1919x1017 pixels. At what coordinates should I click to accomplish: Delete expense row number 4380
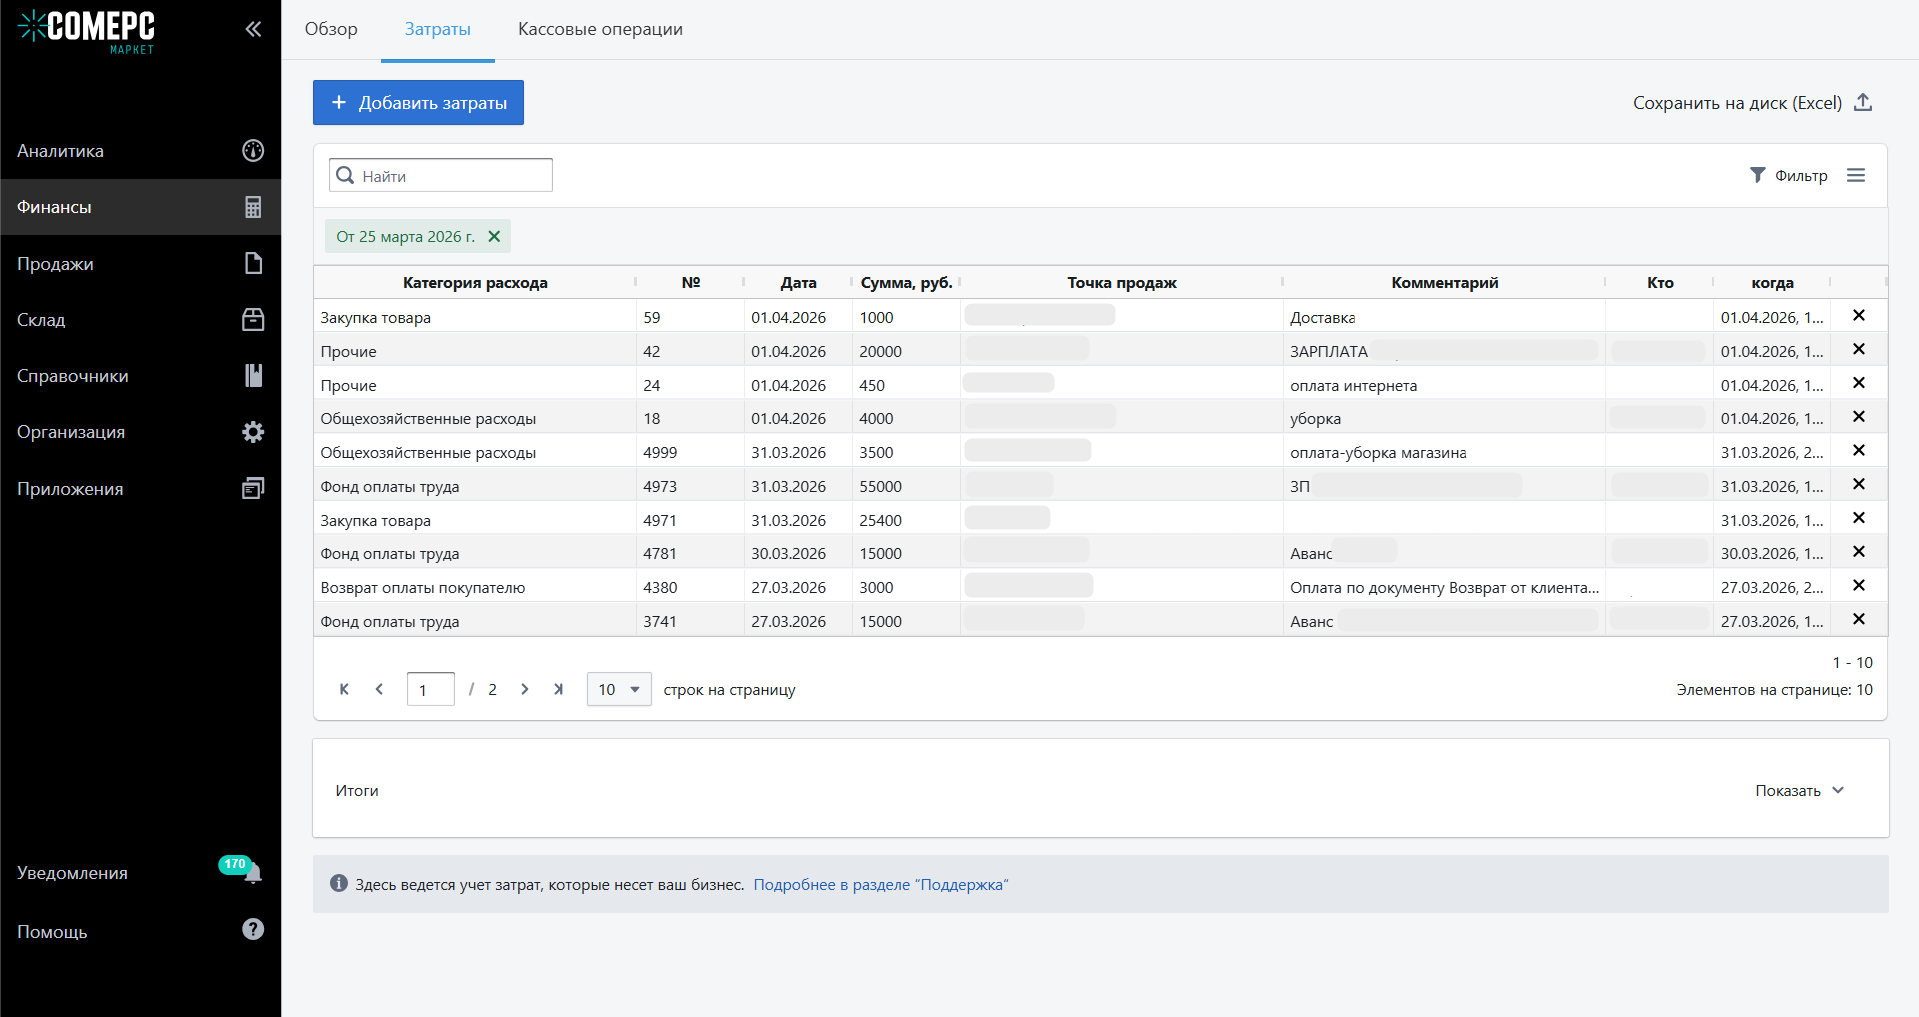(1859, 586)
